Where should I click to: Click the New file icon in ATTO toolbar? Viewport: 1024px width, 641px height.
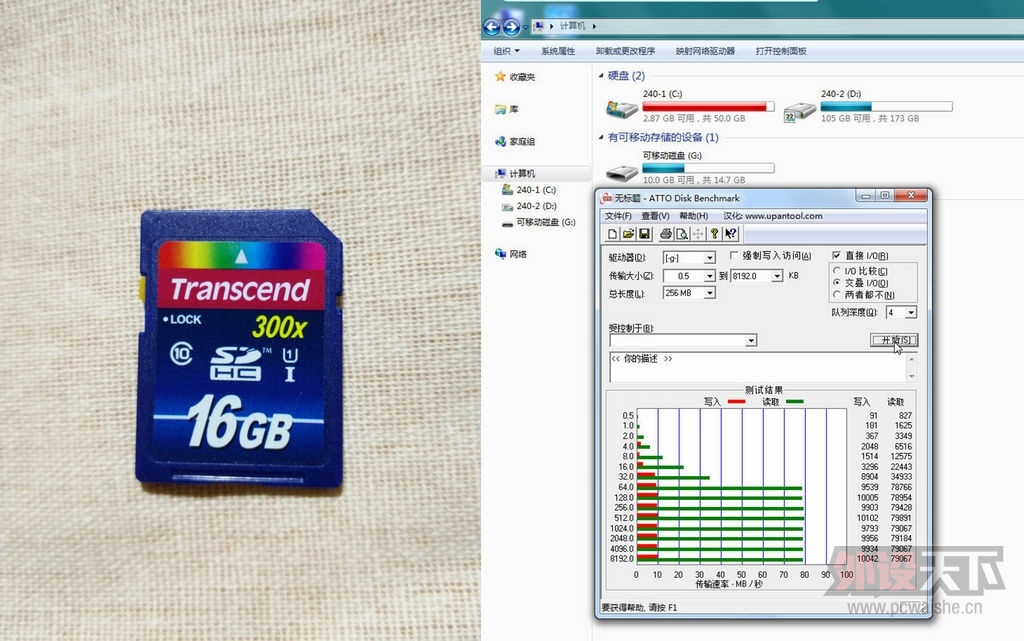tap(612, 234)
